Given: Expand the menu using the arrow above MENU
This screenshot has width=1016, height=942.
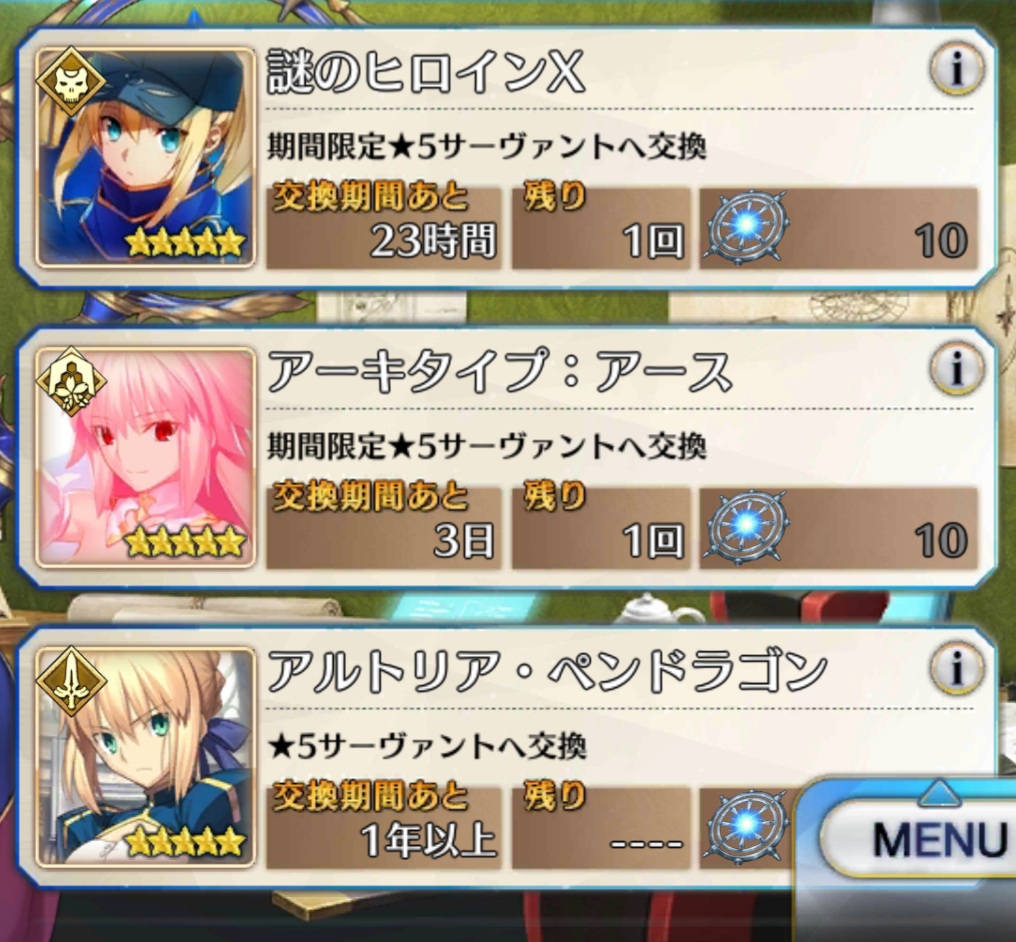Looking at the screenshot, I should click(x=938, y=793).
